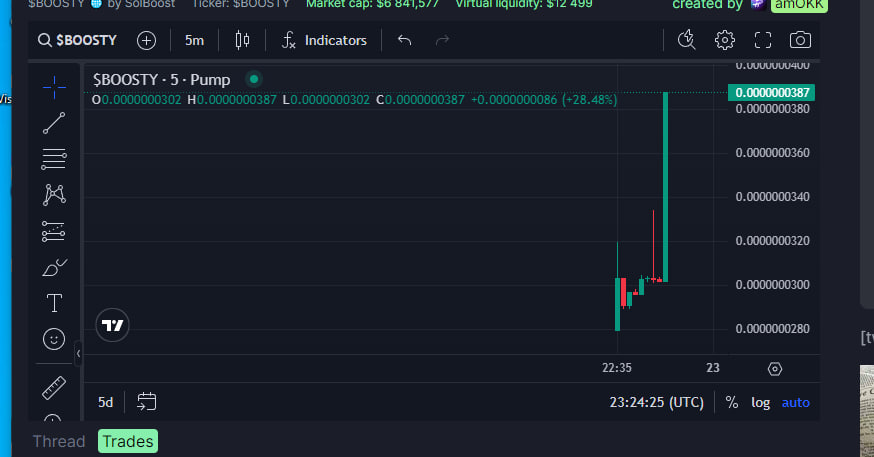Screen dimensions: 874x457
Task: Click the $BOOSTY · 5 · Pump title
Action: coord(162,80)
